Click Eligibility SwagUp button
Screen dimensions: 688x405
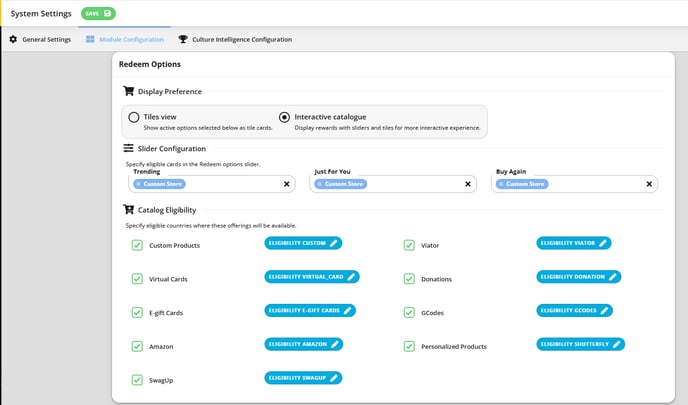point(303,378)
